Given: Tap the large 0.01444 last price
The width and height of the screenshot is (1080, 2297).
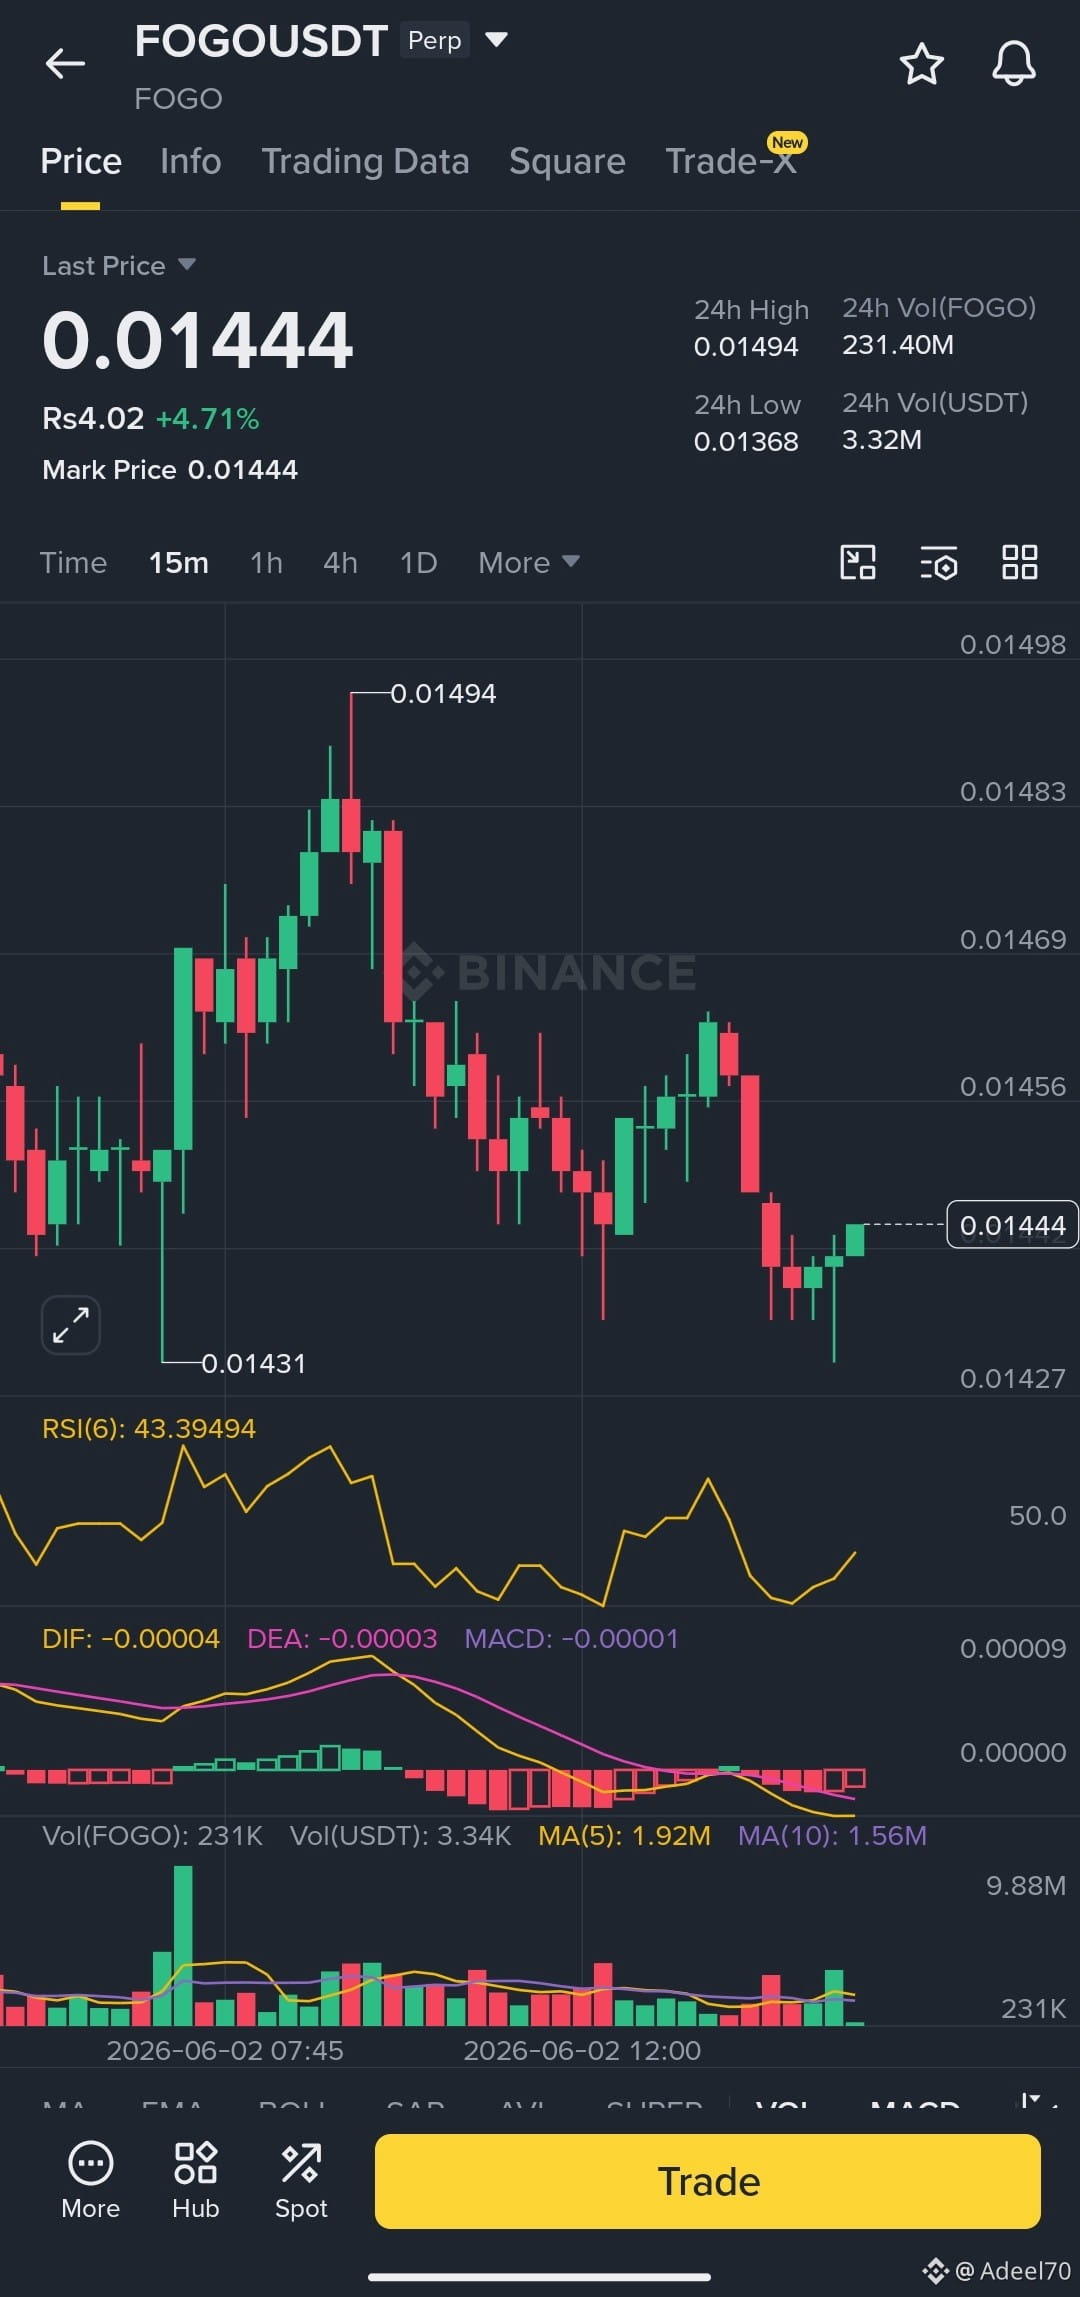Looking at the screenshot, I should pos(198,340).
